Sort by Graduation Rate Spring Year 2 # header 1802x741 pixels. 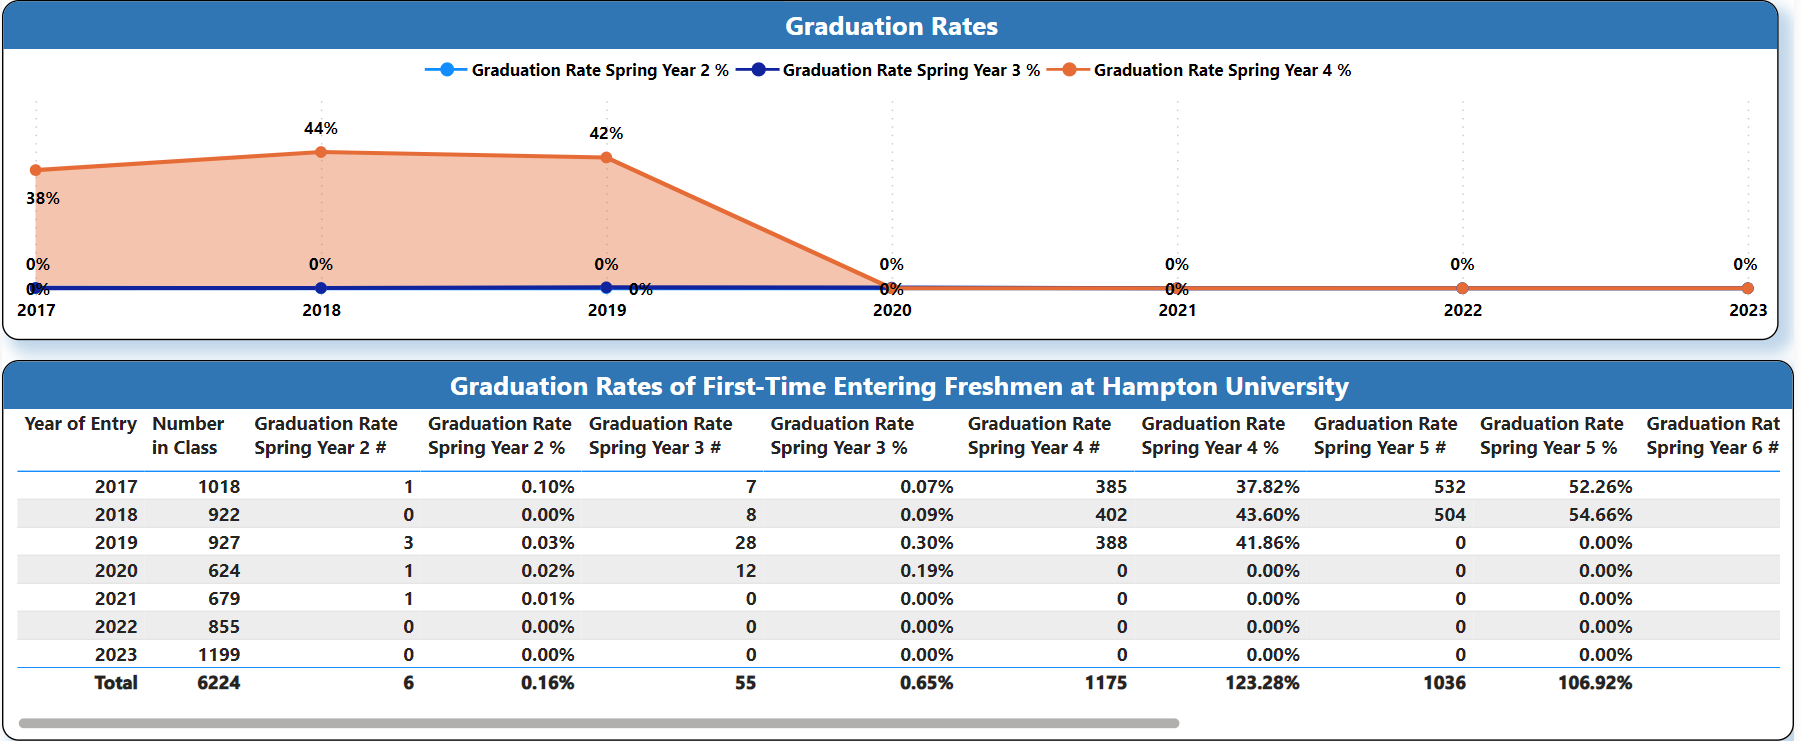click(325, 436)
